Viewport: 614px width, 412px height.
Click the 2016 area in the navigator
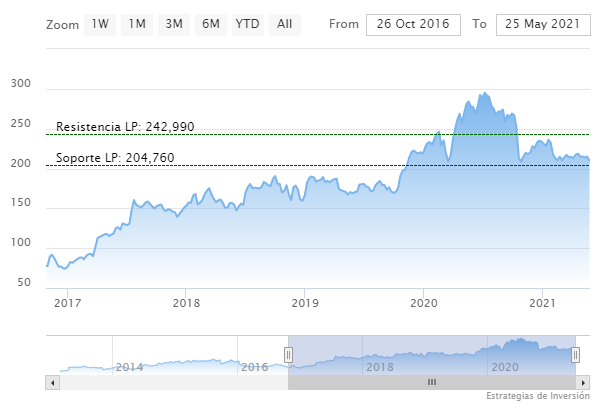254,367
